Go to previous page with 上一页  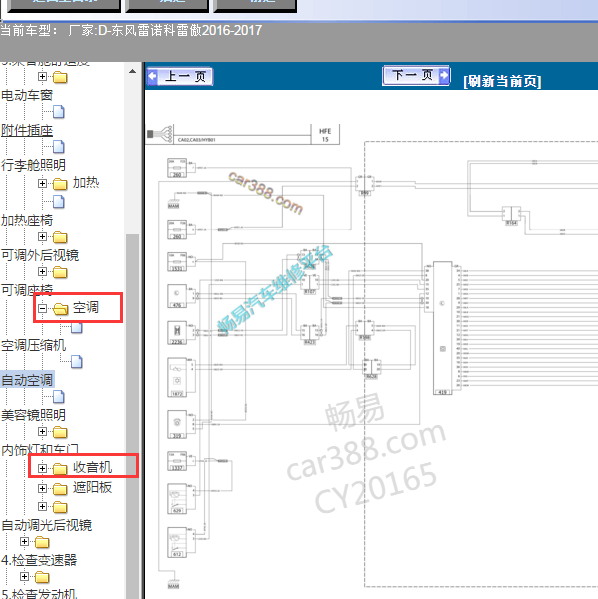pyautogui.click(x=180, y=76)
